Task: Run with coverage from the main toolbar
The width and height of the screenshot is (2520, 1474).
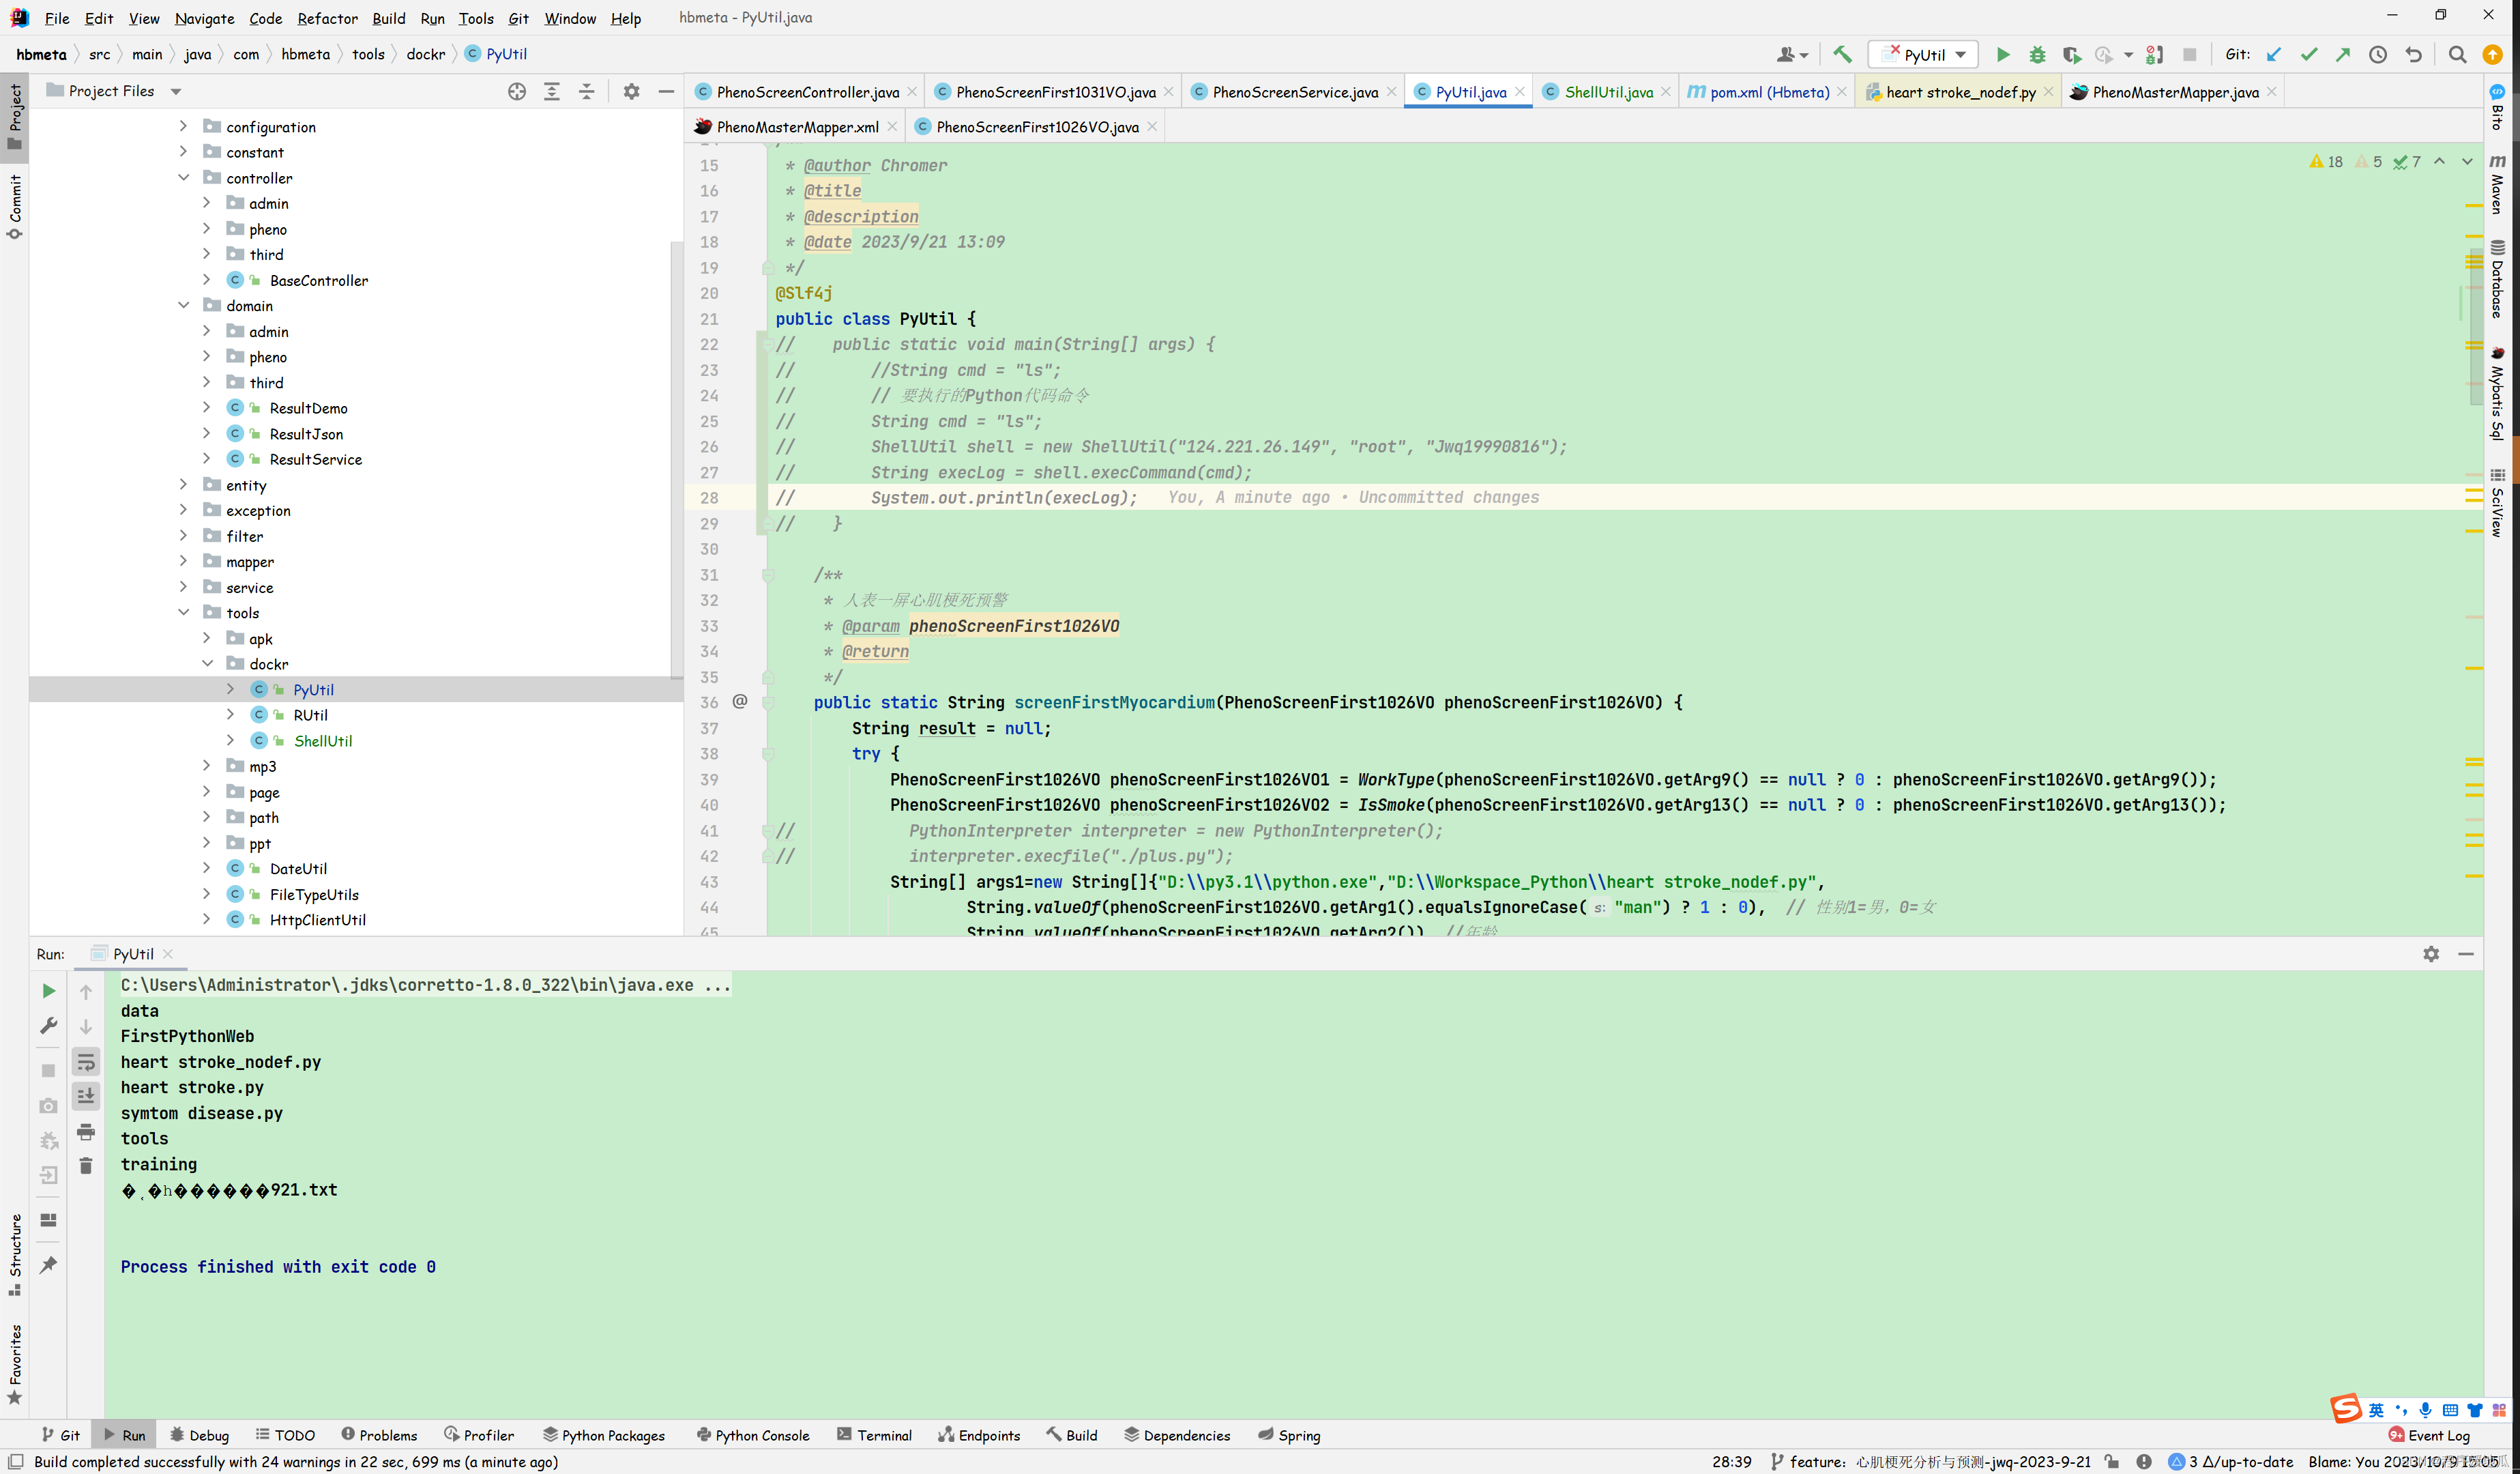Action: pyautogui.click(x=2071, y=55)
